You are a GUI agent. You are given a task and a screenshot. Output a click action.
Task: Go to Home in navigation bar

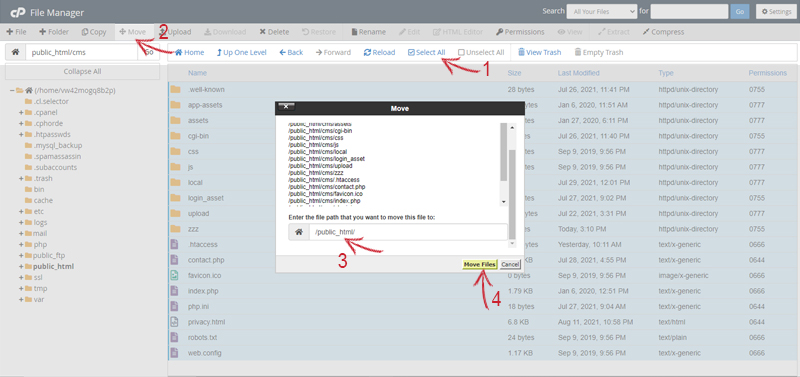pos(189,52)
